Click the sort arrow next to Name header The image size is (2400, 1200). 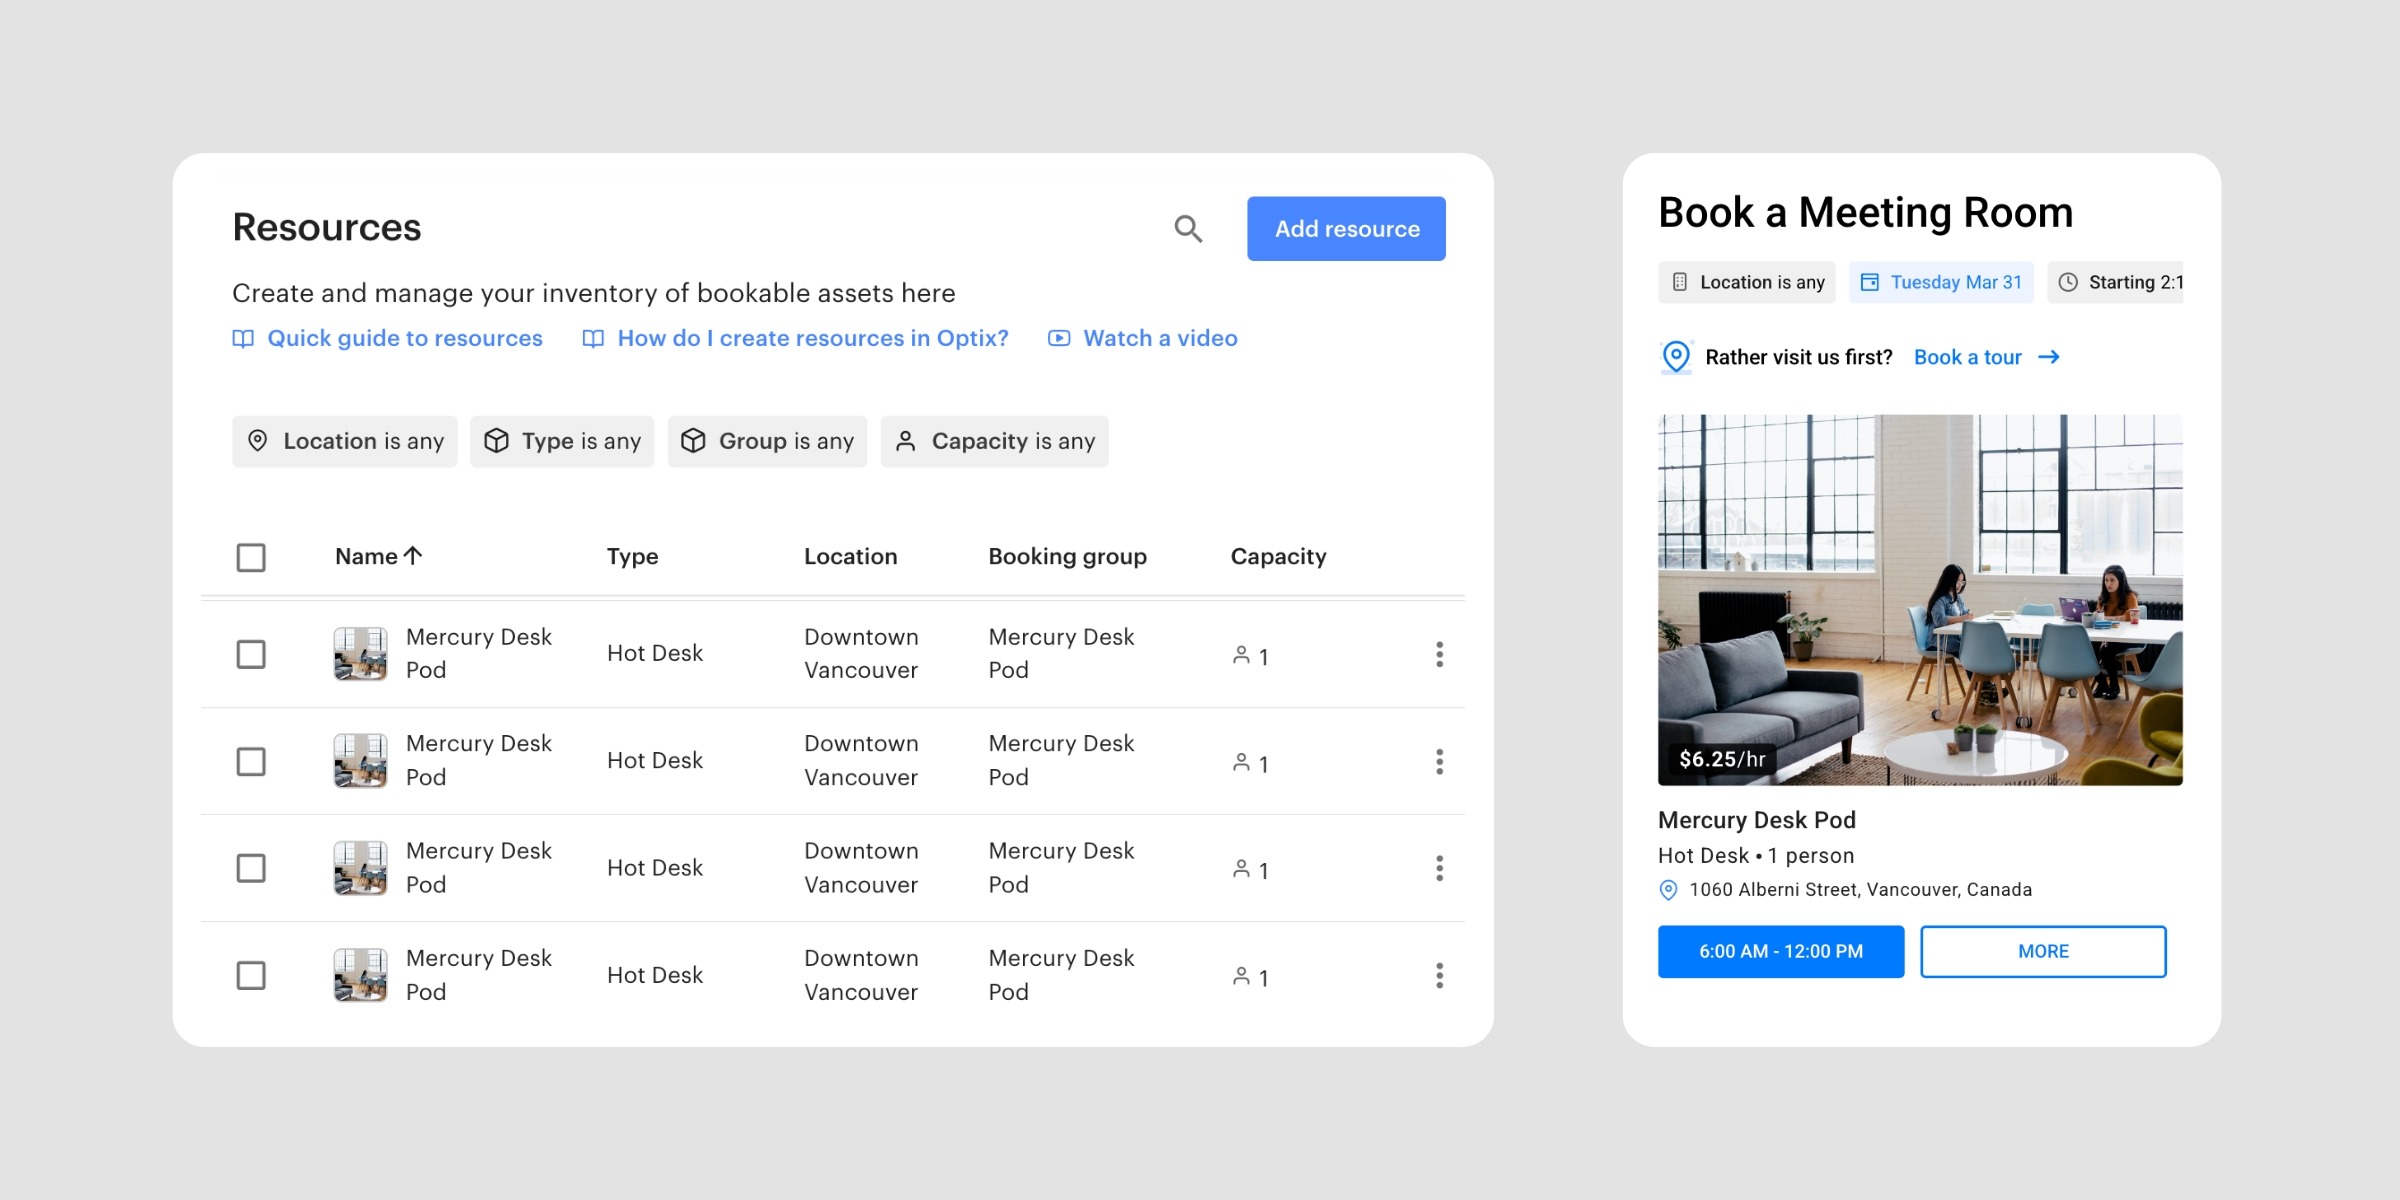pos(413,556)
